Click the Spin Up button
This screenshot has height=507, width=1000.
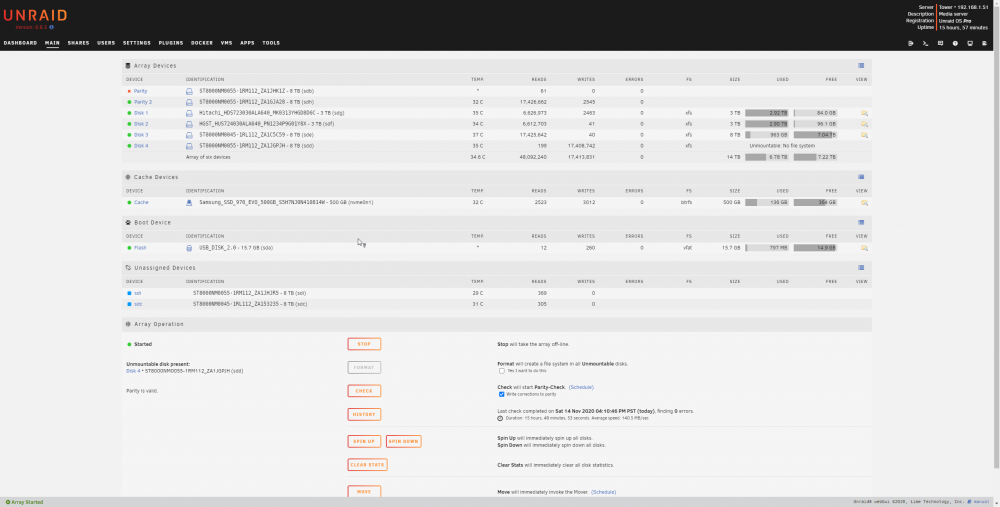[364, 441]
